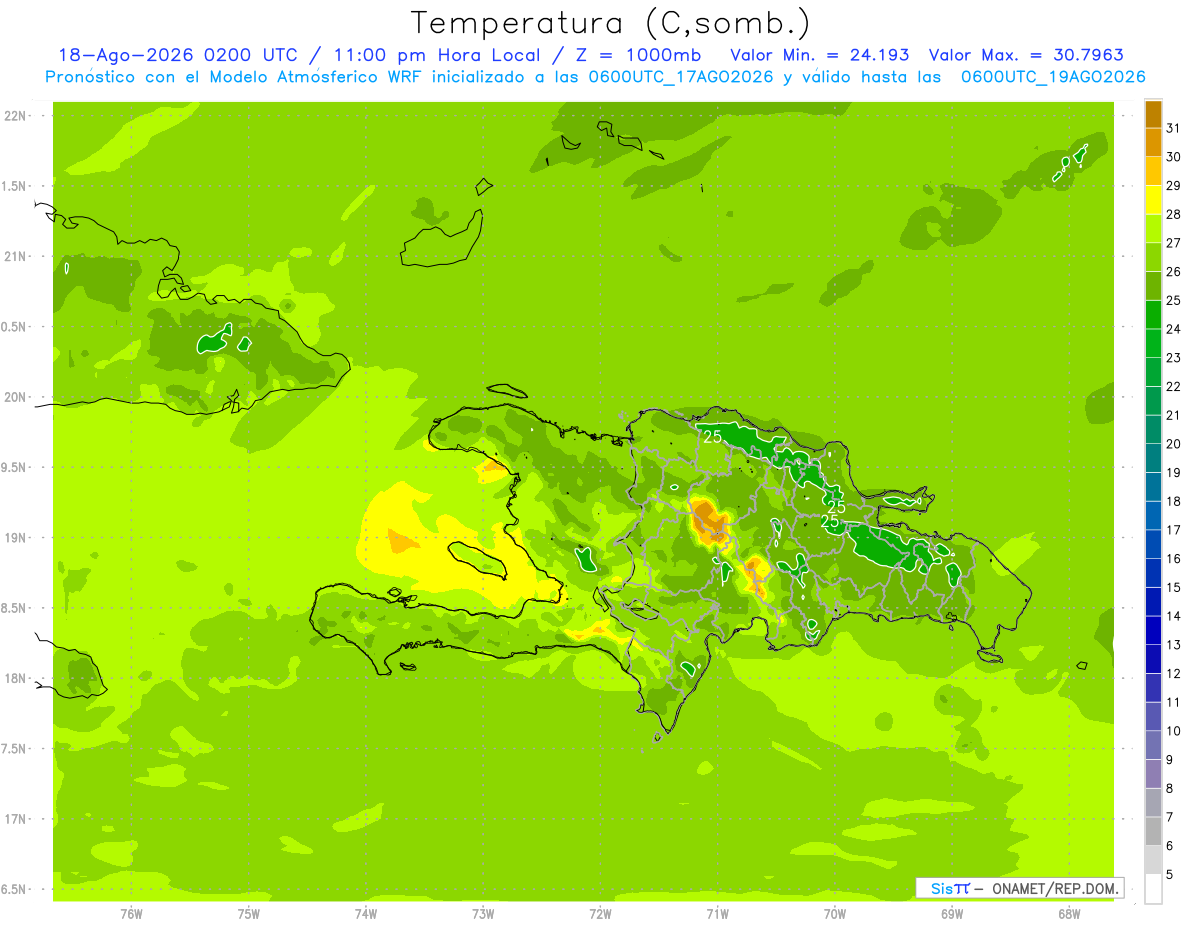Viewport: 1200px width, 927px height.
Task: Click latitude axis label '0.5N'
Action: click(14, 327)
